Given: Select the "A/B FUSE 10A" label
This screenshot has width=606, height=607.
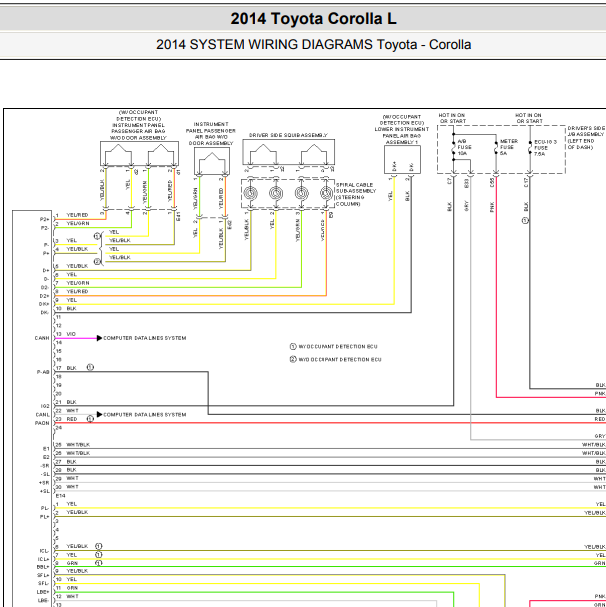Looking at the screenshot, I should pos(464,147).
